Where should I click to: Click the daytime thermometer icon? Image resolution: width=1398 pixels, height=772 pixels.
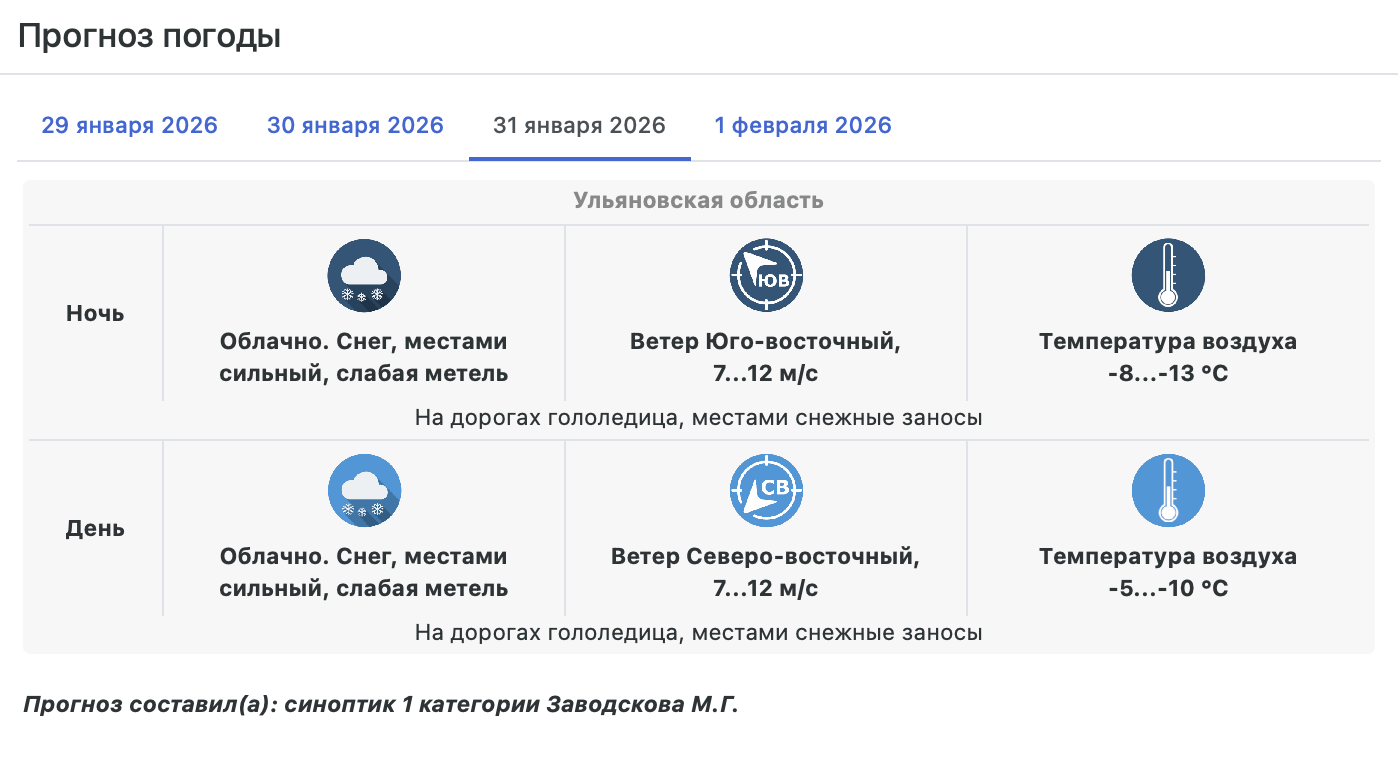(1167, 490)
